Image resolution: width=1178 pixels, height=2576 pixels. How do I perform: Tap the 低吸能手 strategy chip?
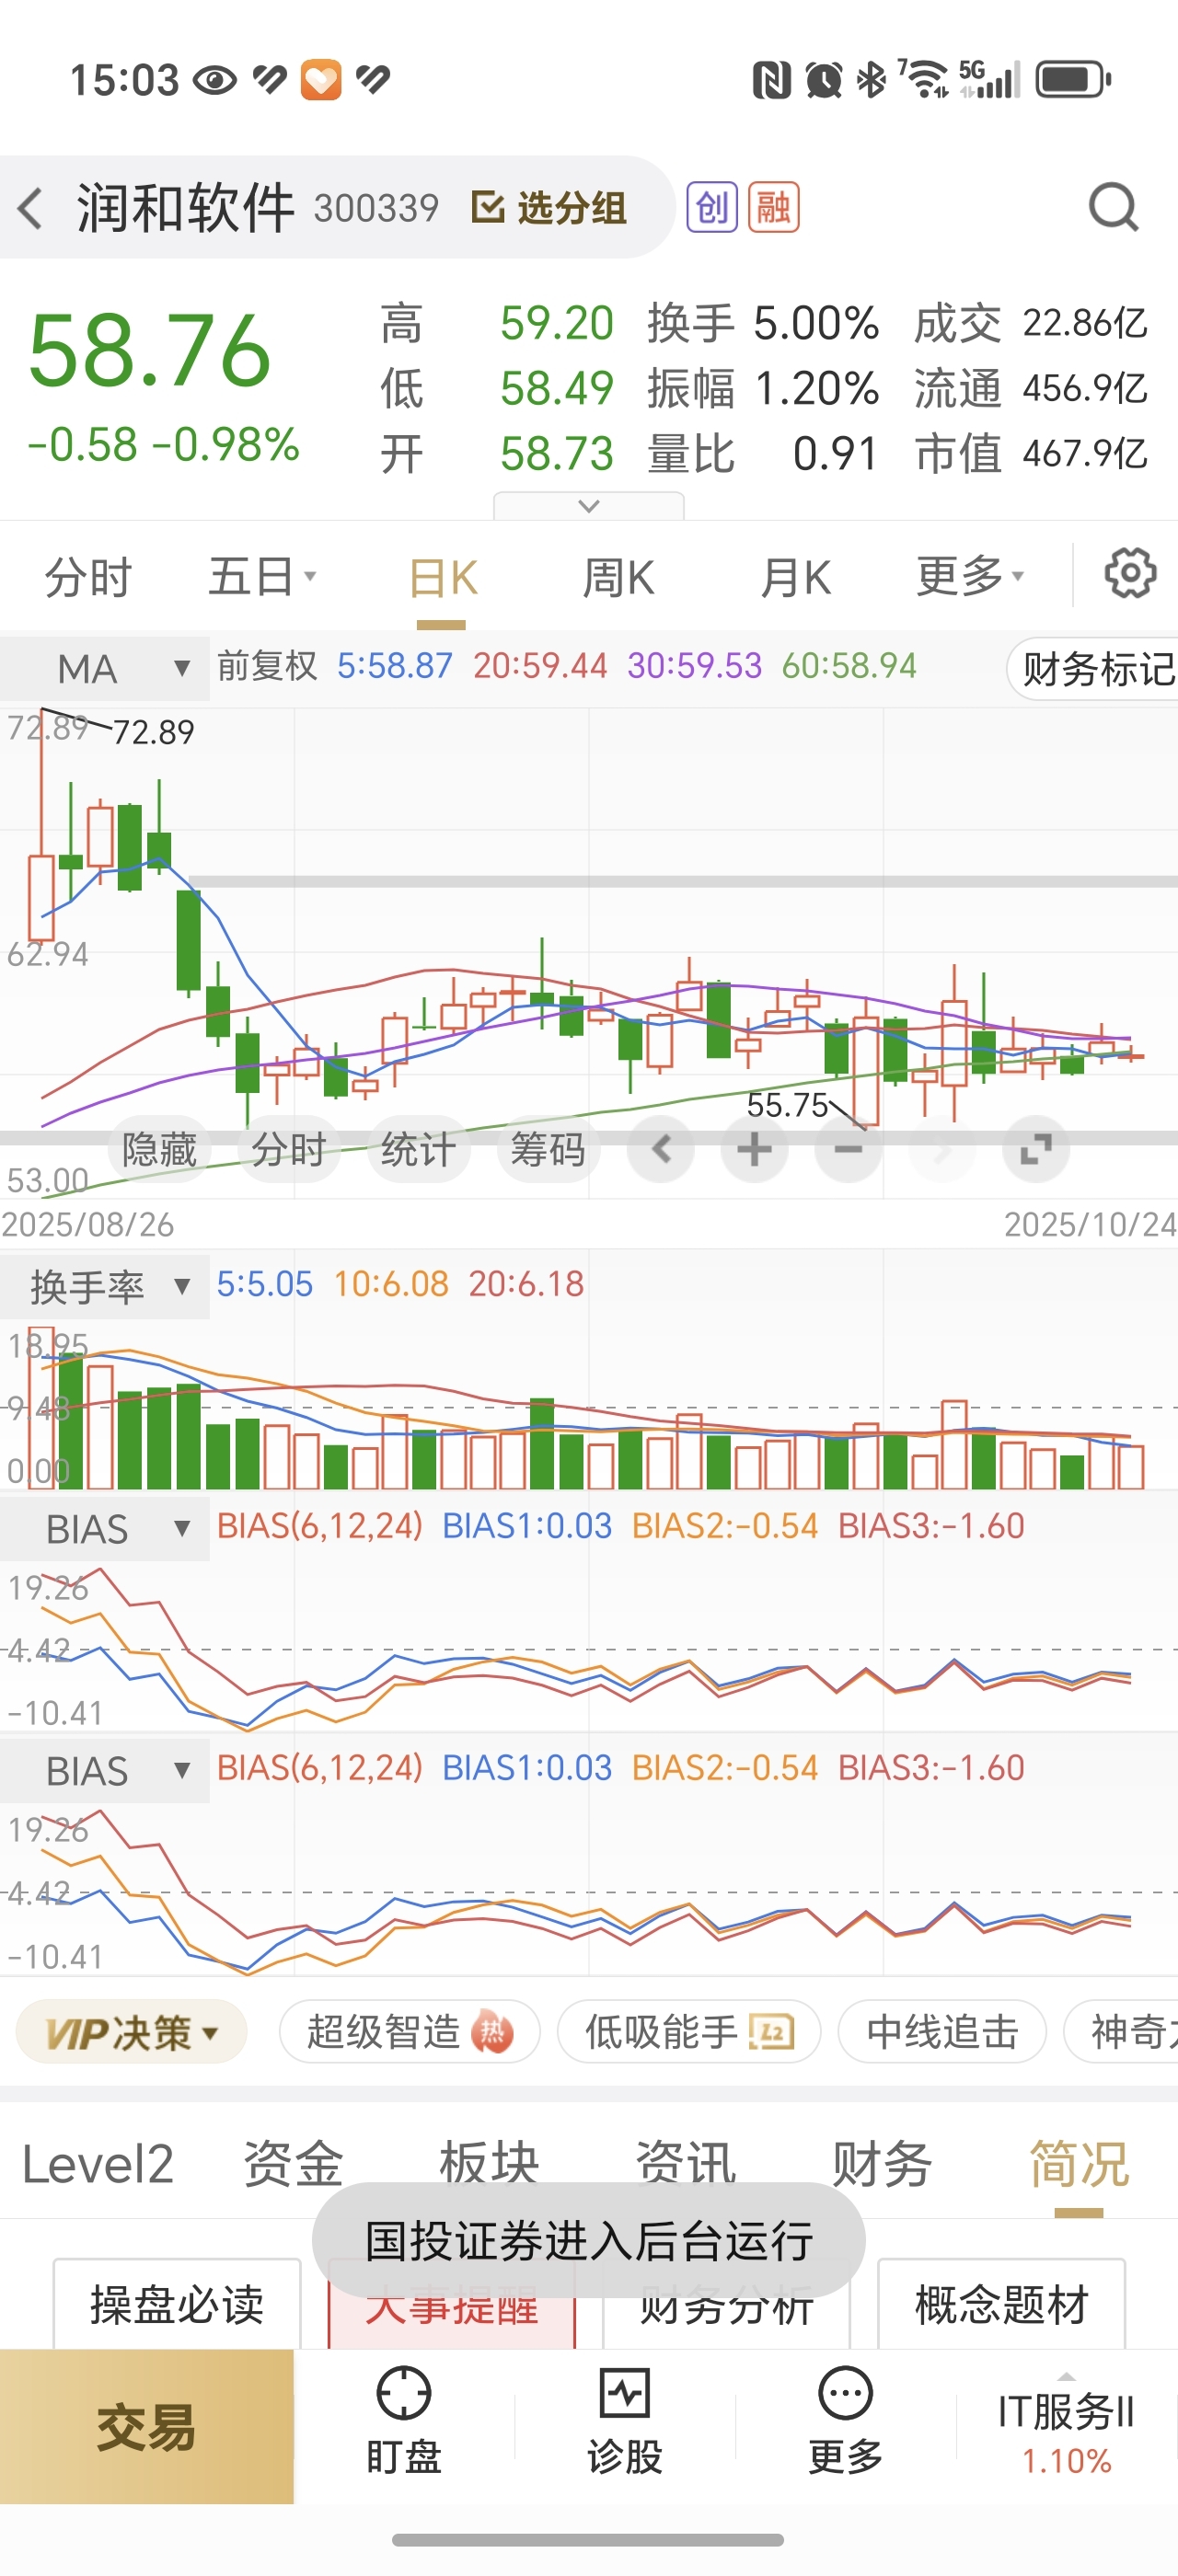[689, 2032]
